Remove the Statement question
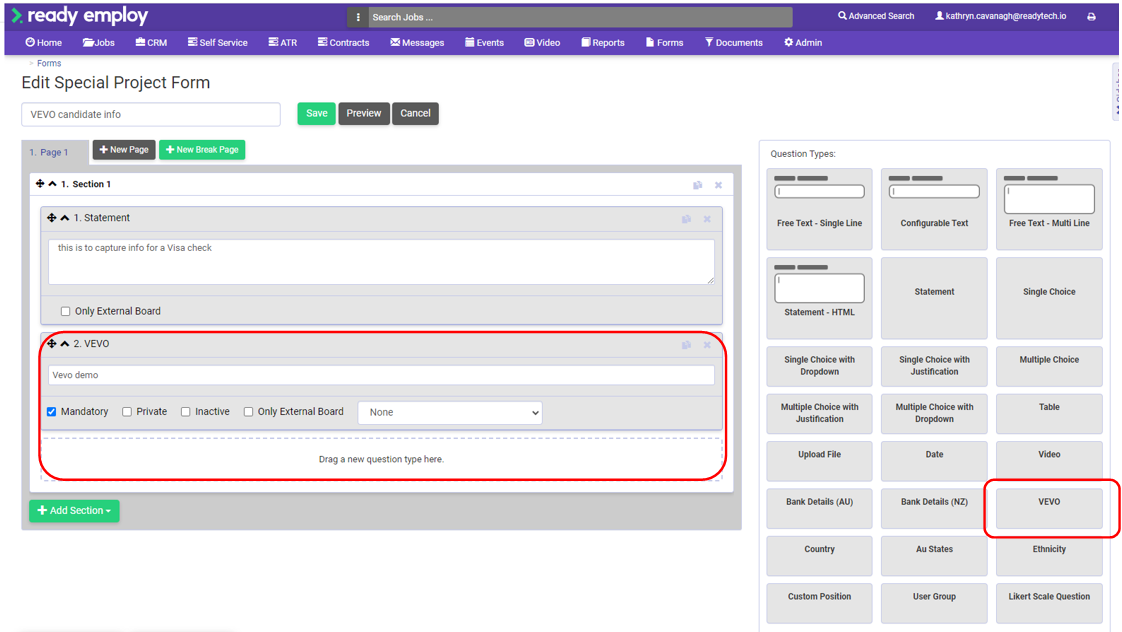The width and height of the screenshot is (1122, 632). click(x=707, y=219)
